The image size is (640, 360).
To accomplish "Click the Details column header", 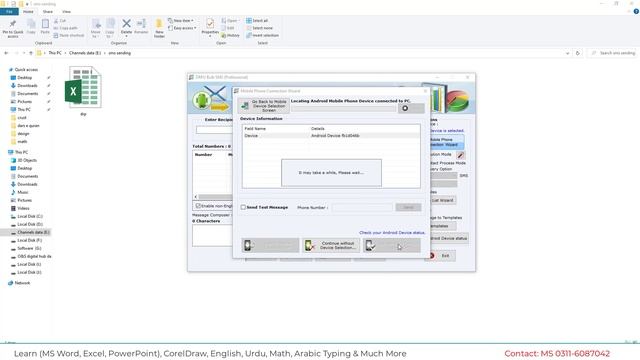I will coord(318,129).
